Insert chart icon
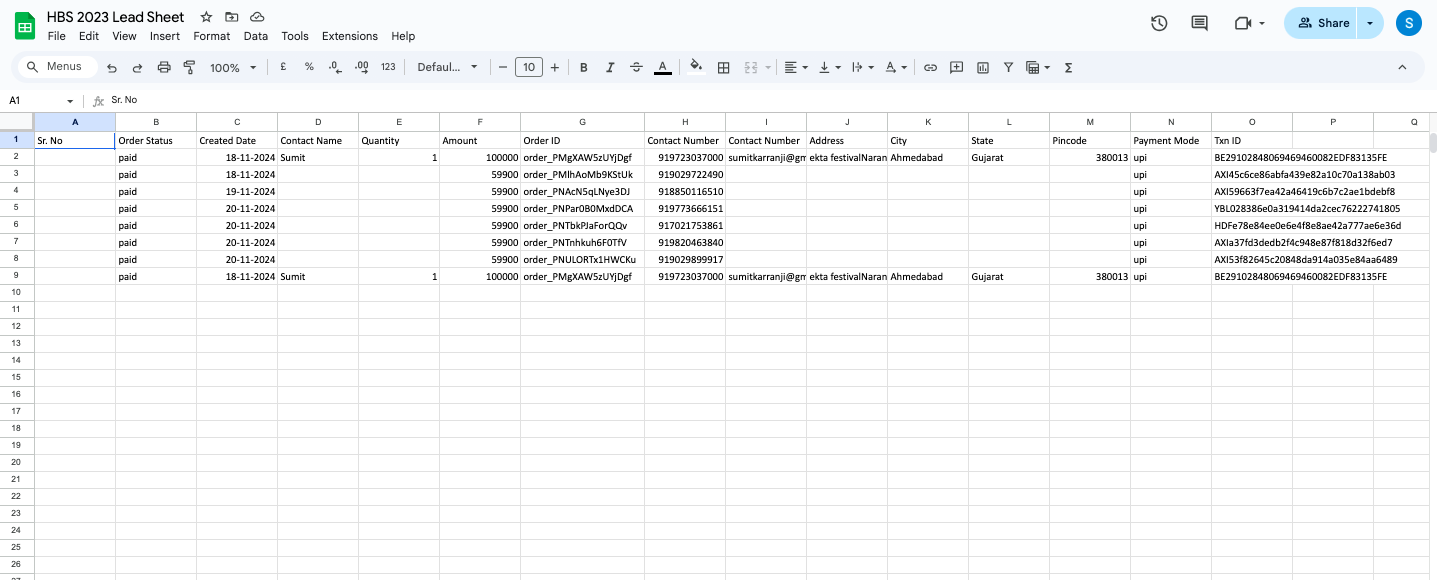The image size is (1437, 580). pos(982,67)
